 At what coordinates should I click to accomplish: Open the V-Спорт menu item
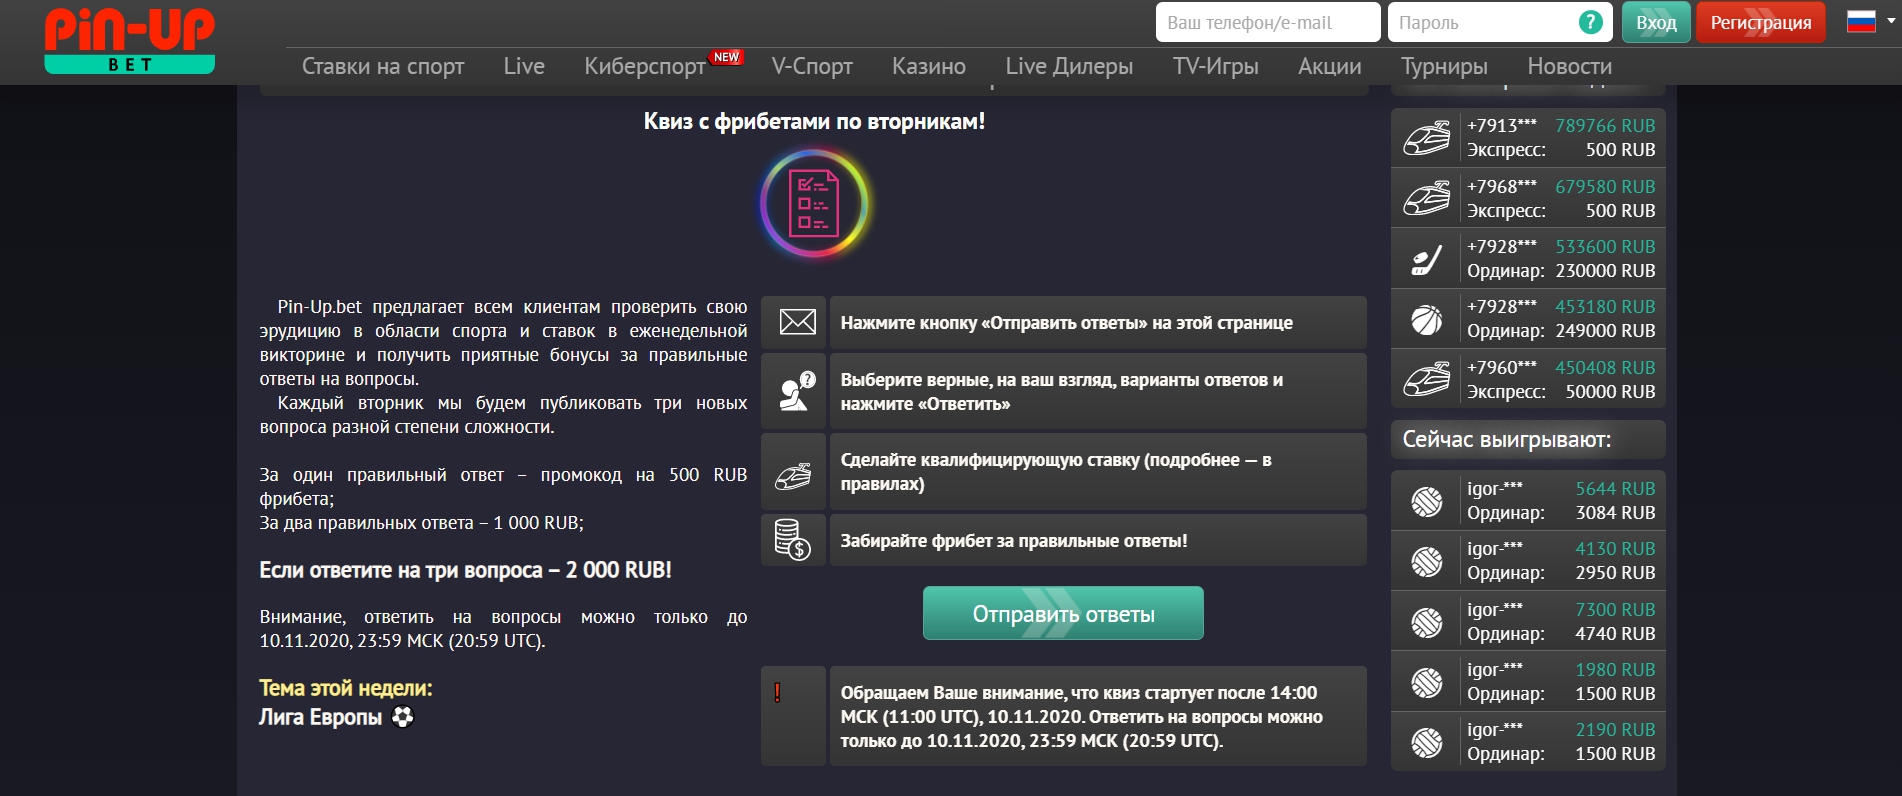tap(812, 66)
